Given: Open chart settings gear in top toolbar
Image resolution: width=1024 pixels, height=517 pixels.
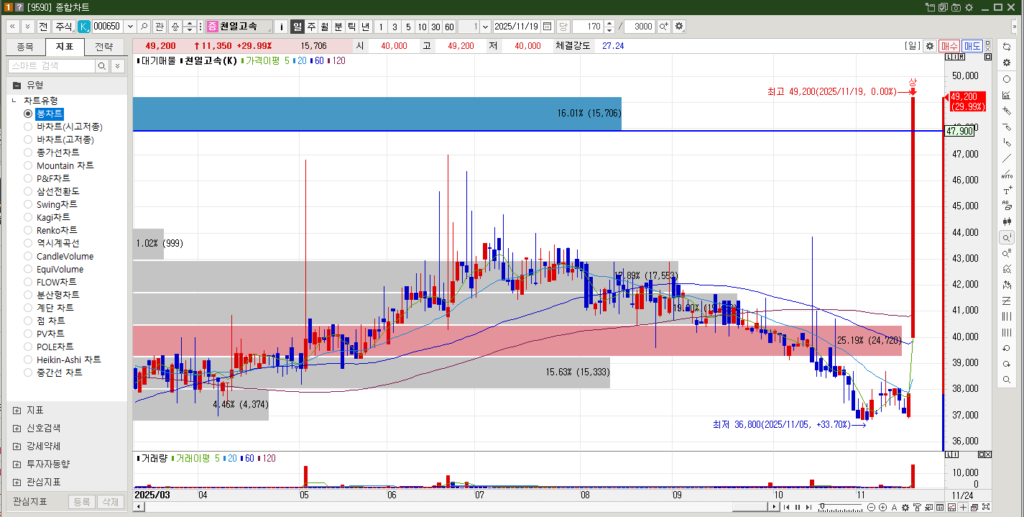Looking at the screenshot, I should (x=680, y=26).
